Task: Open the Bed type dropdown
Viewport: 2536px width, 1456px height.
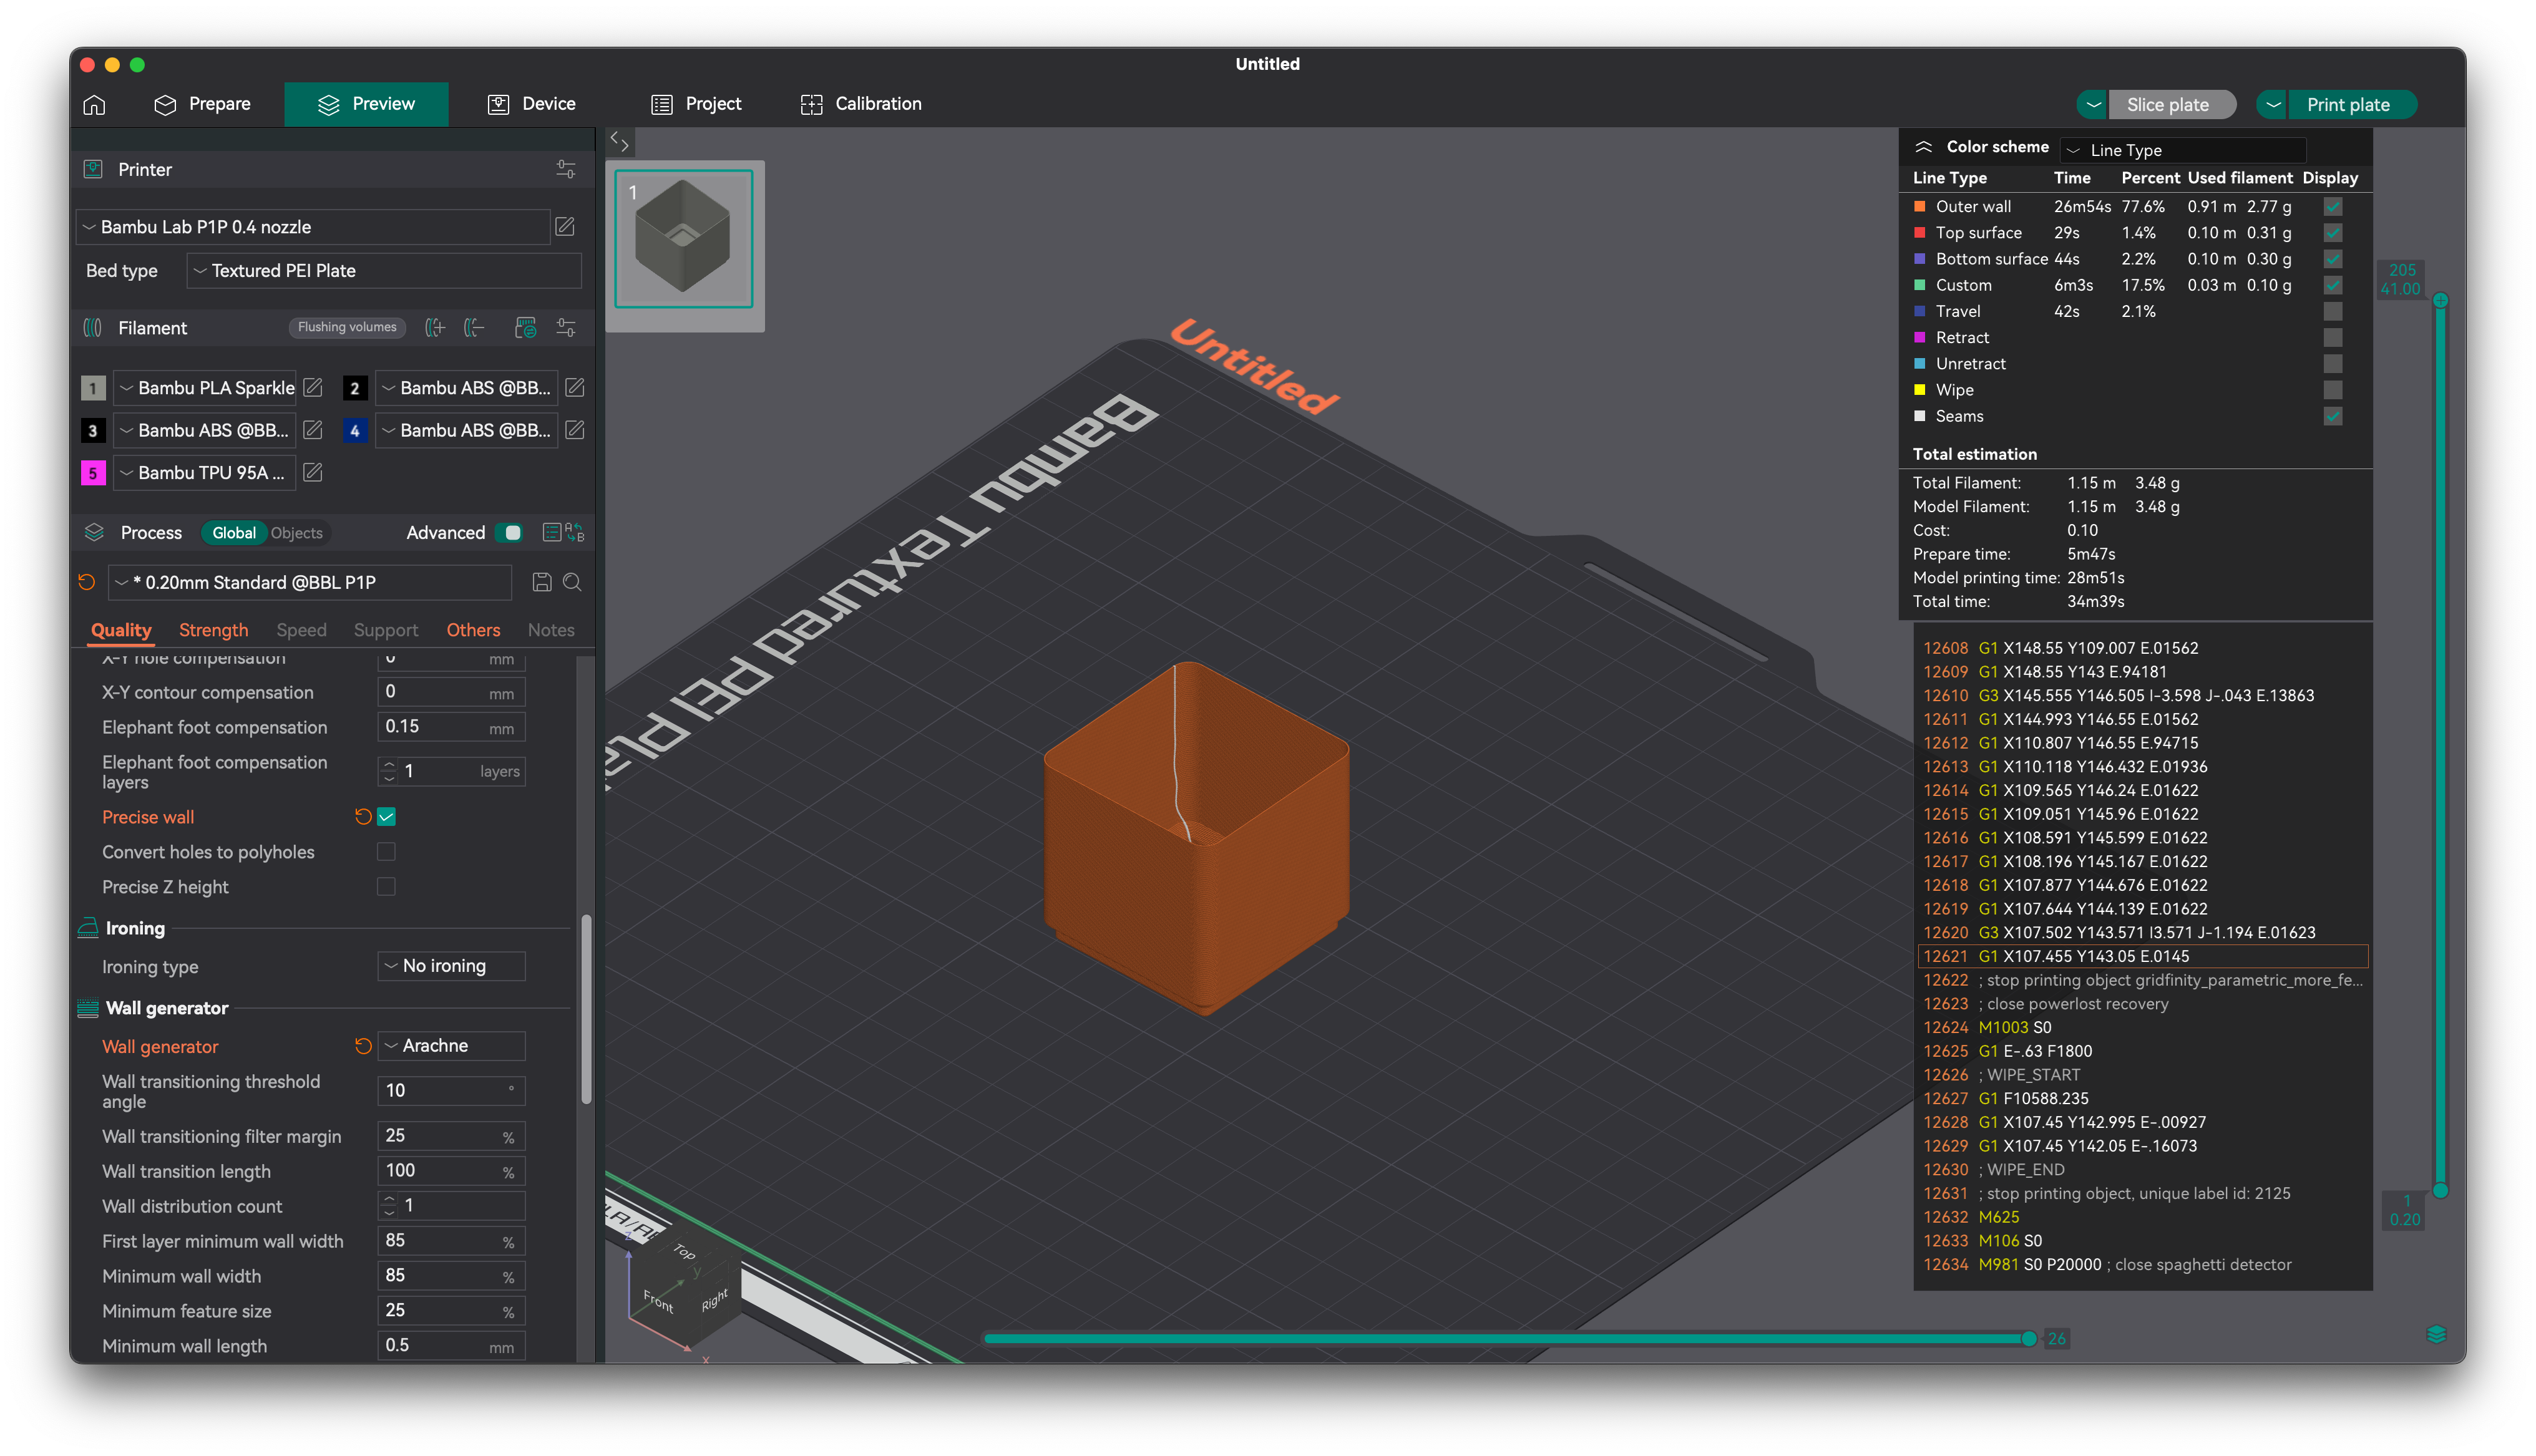Action: [384, 271]
